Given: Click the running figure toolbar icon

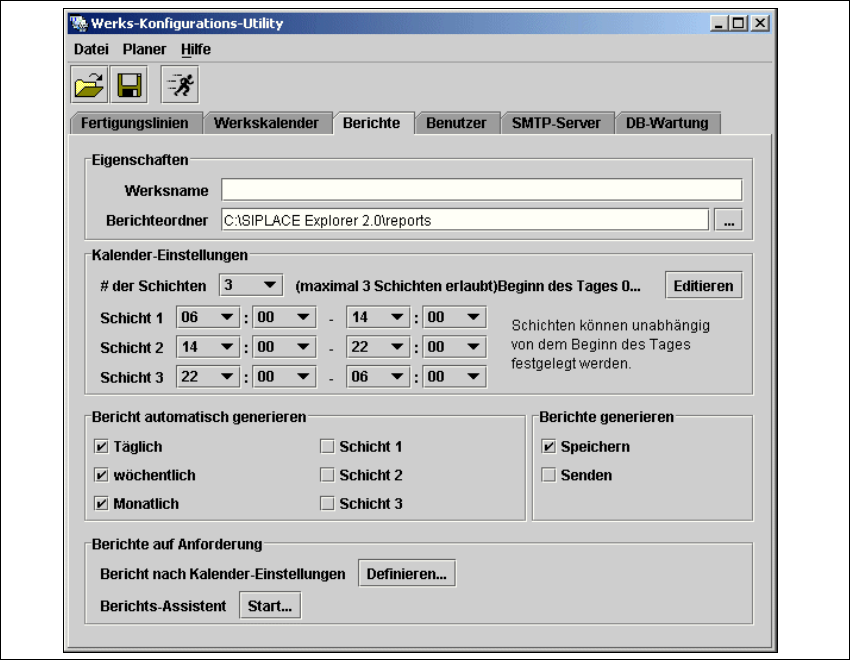Looking at the screenshot, I should 181,87.
